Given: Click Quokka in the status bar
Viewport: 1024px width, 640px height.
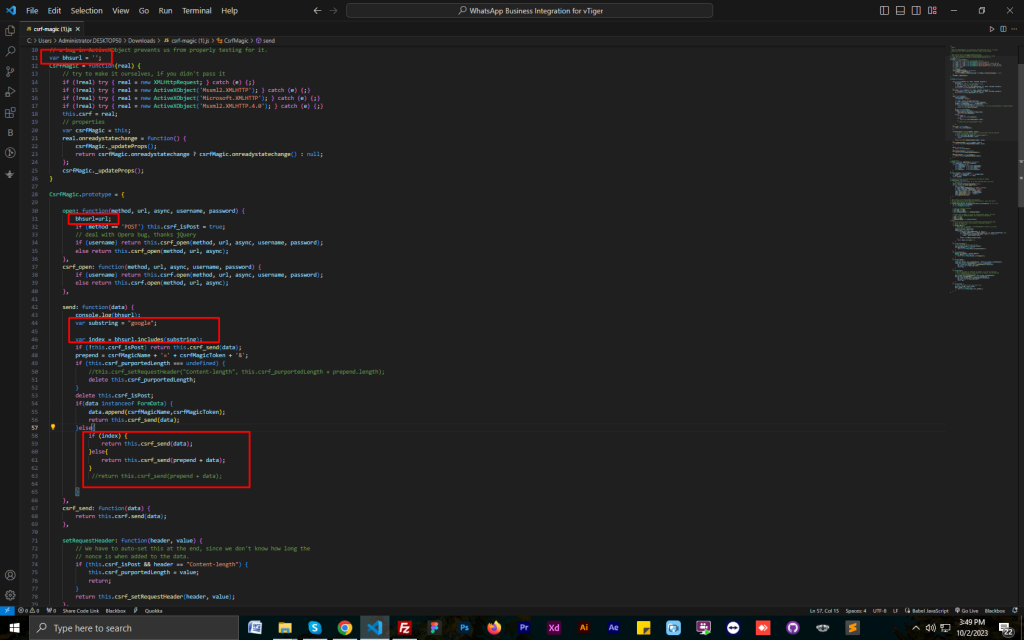Looking at the screenshot, I should [x=153, y=611].
